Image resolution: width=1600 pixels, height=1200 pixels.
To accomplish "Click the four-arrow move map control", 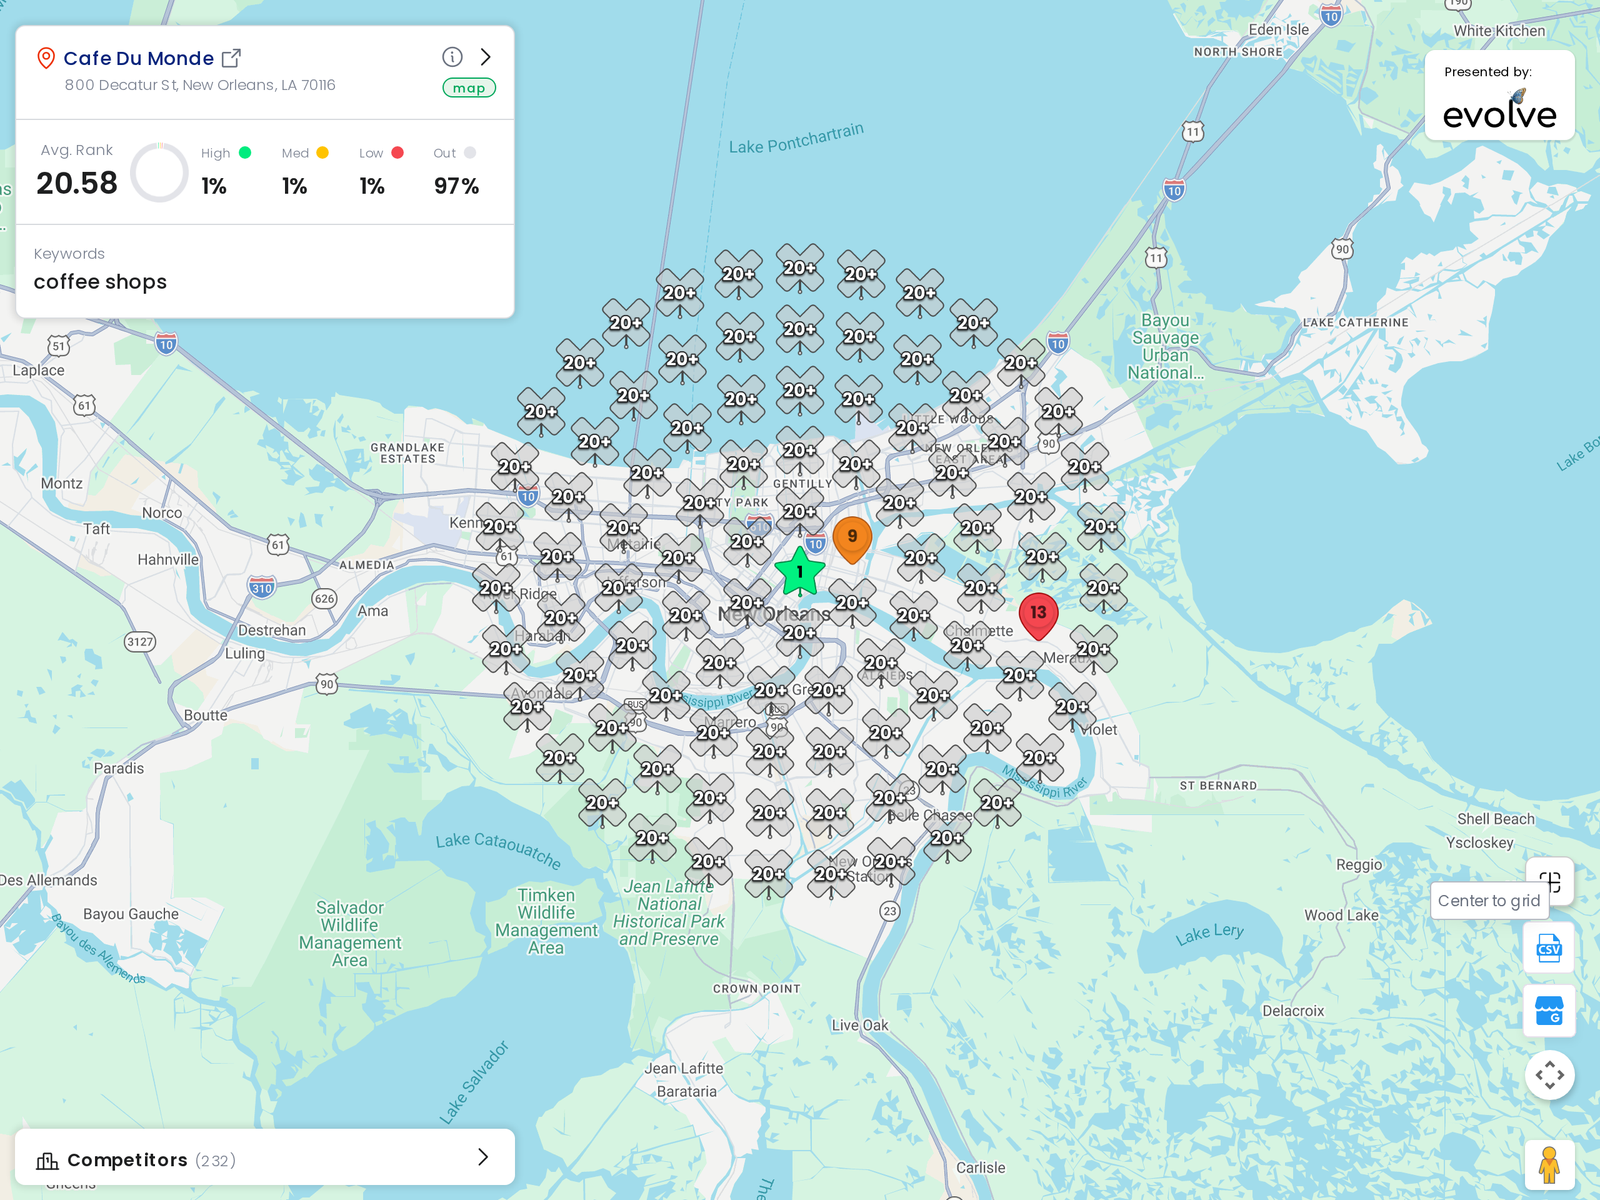I will 1550,1075.
